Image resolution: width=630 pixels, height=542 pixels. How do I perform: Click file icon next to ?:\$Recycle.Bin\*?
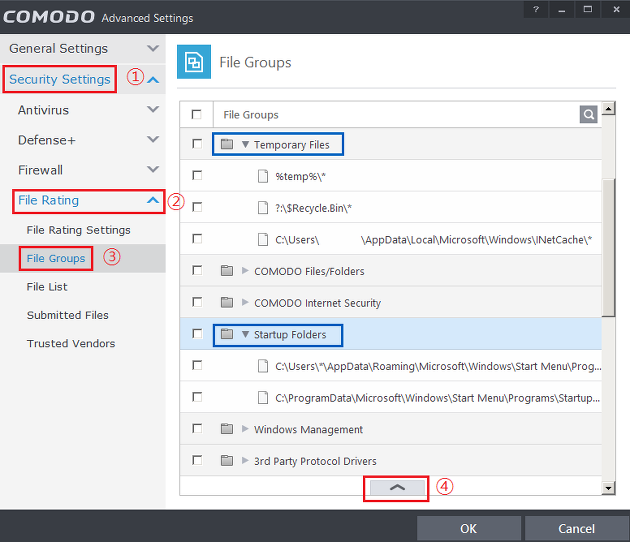(x=263, y=208)
